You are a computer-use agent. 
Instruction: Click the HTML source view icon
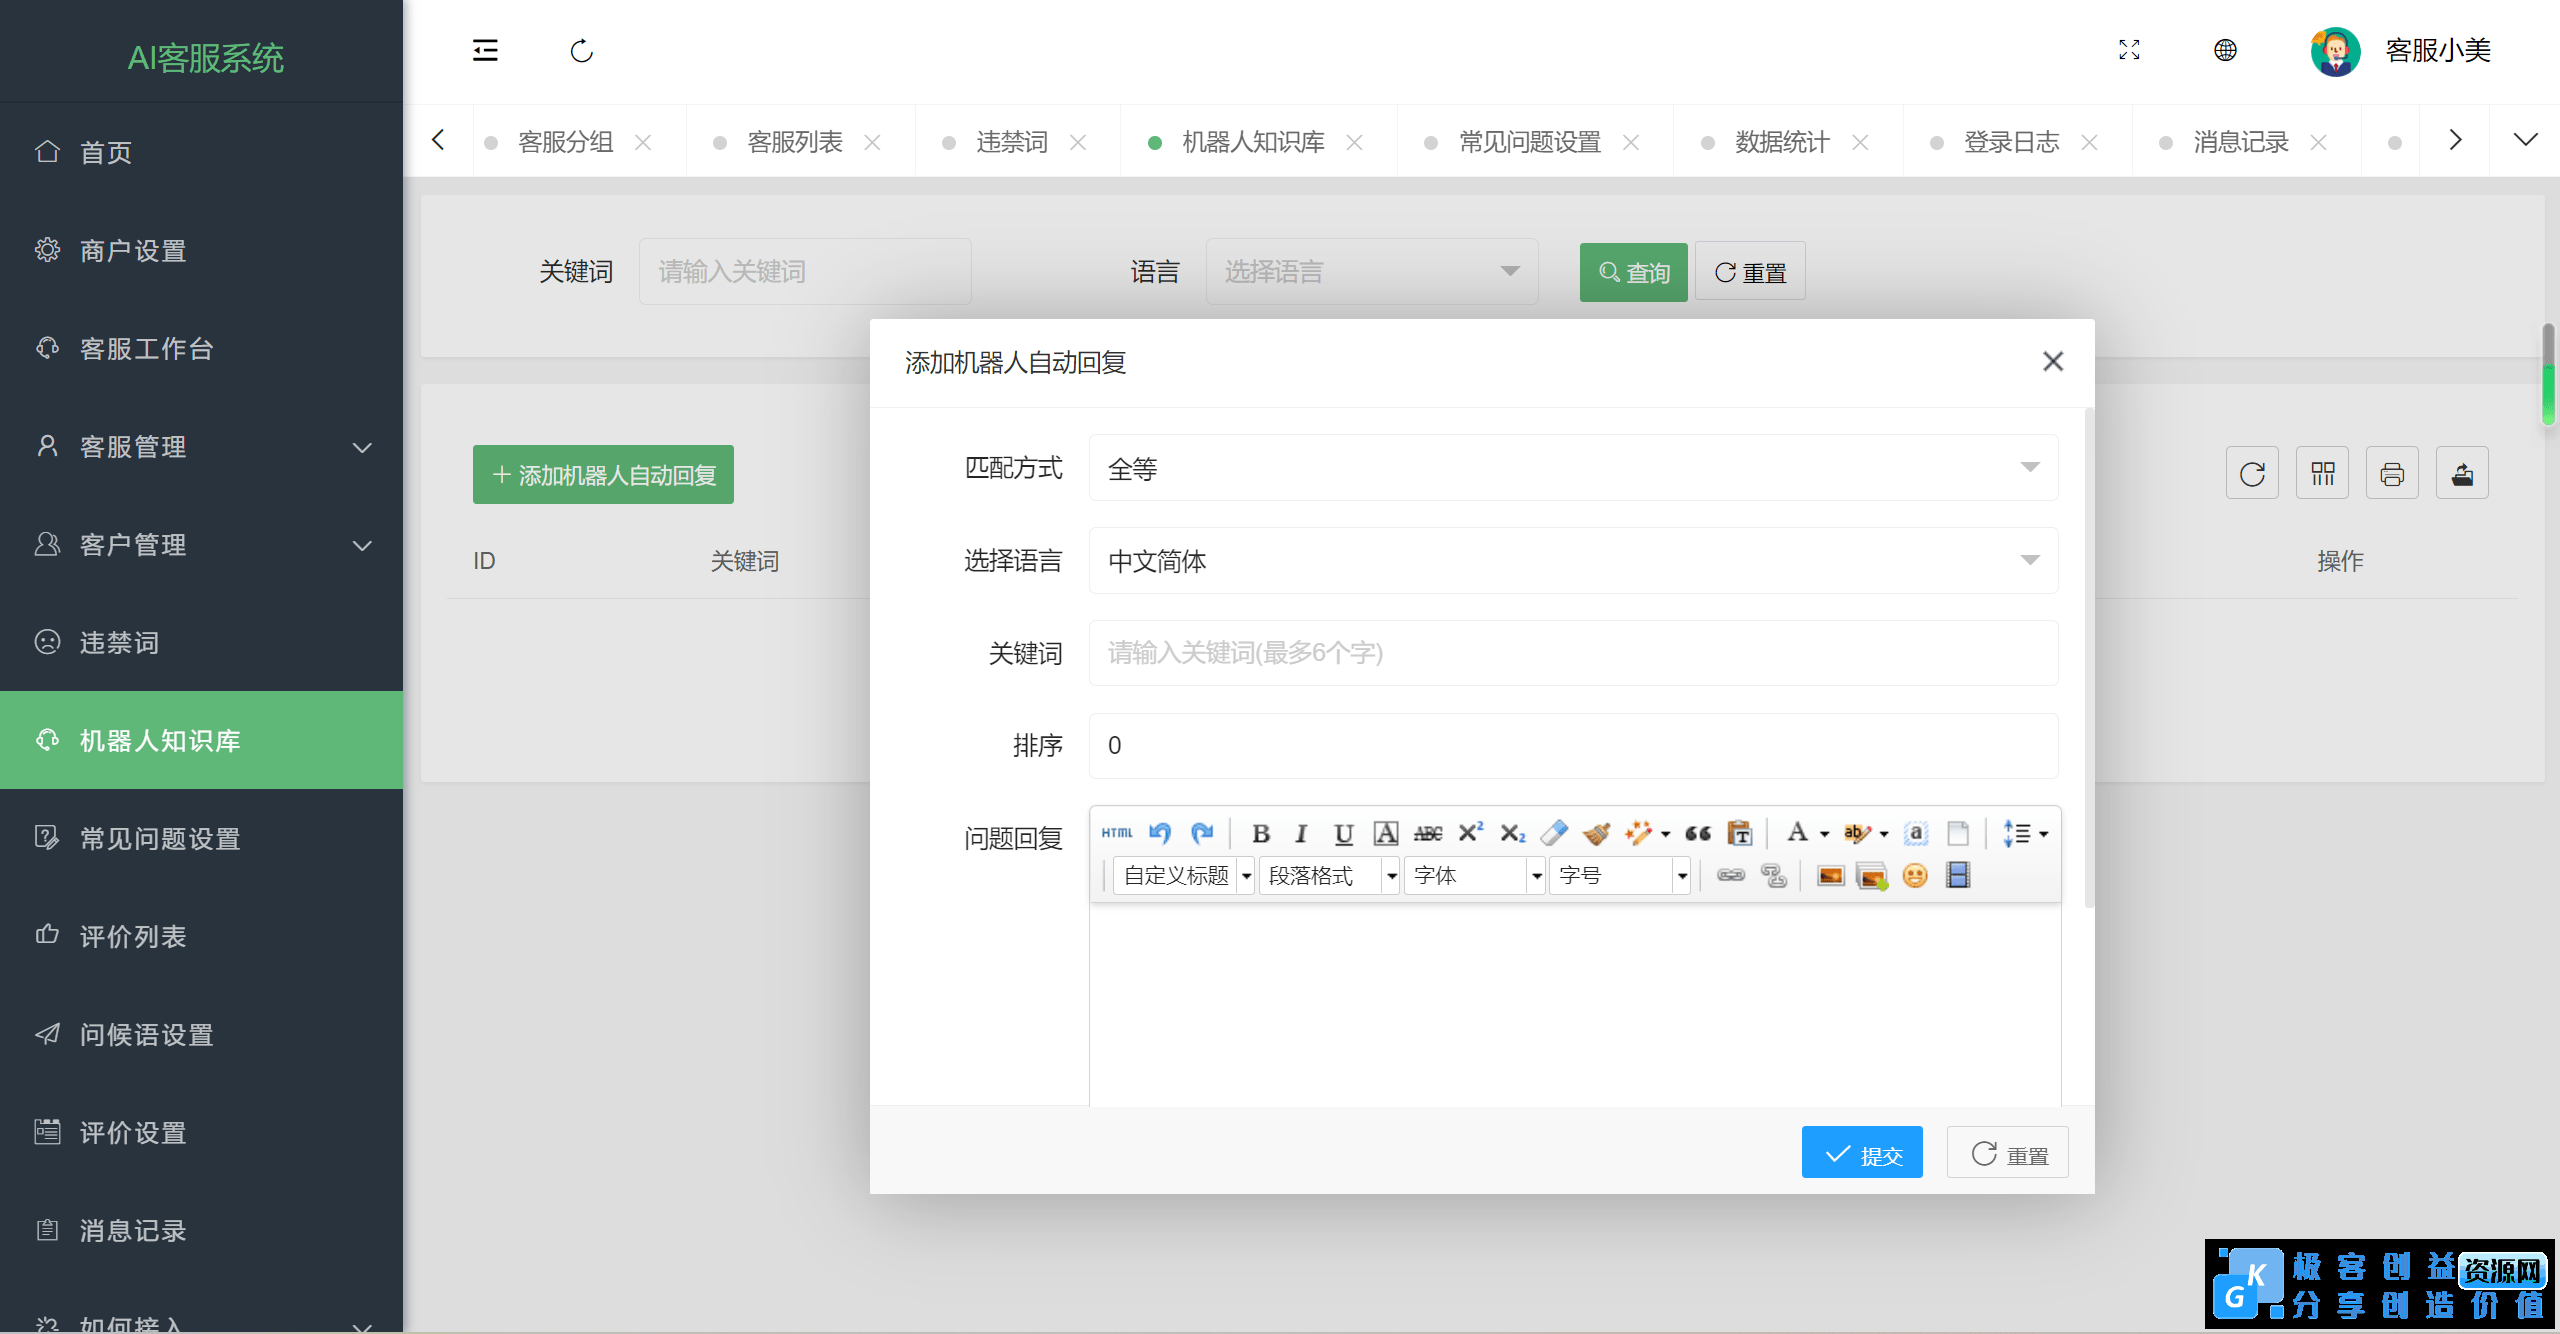(1117, 833)
